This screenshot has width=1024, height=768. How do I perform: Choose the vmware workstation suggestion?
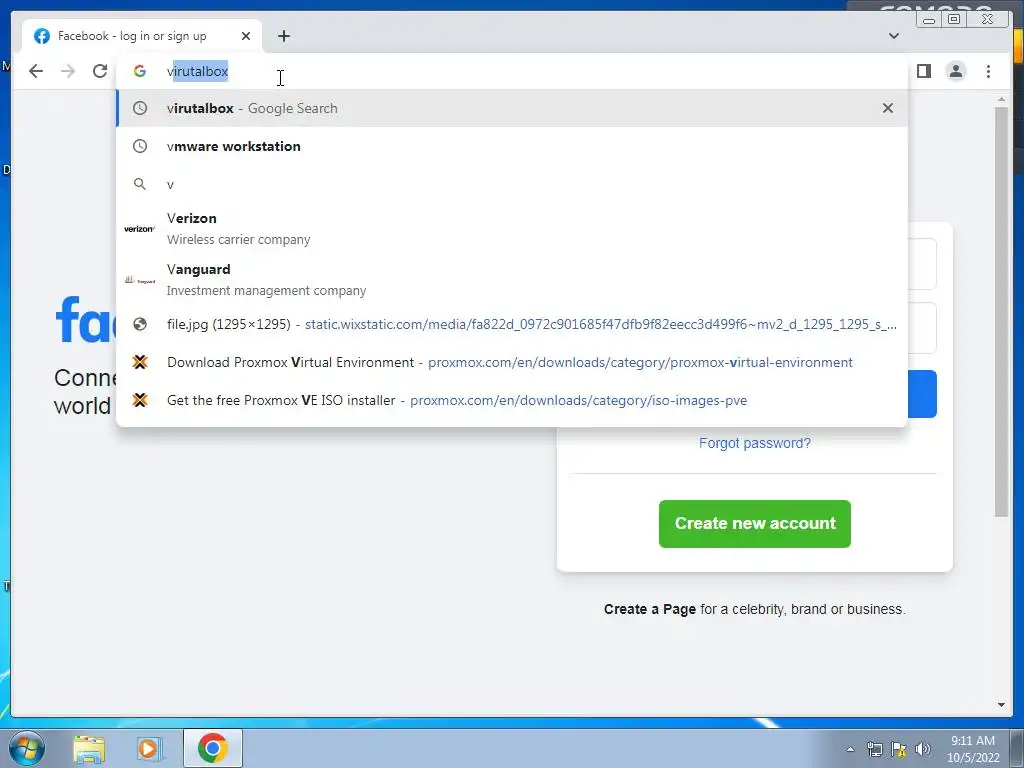512,146
